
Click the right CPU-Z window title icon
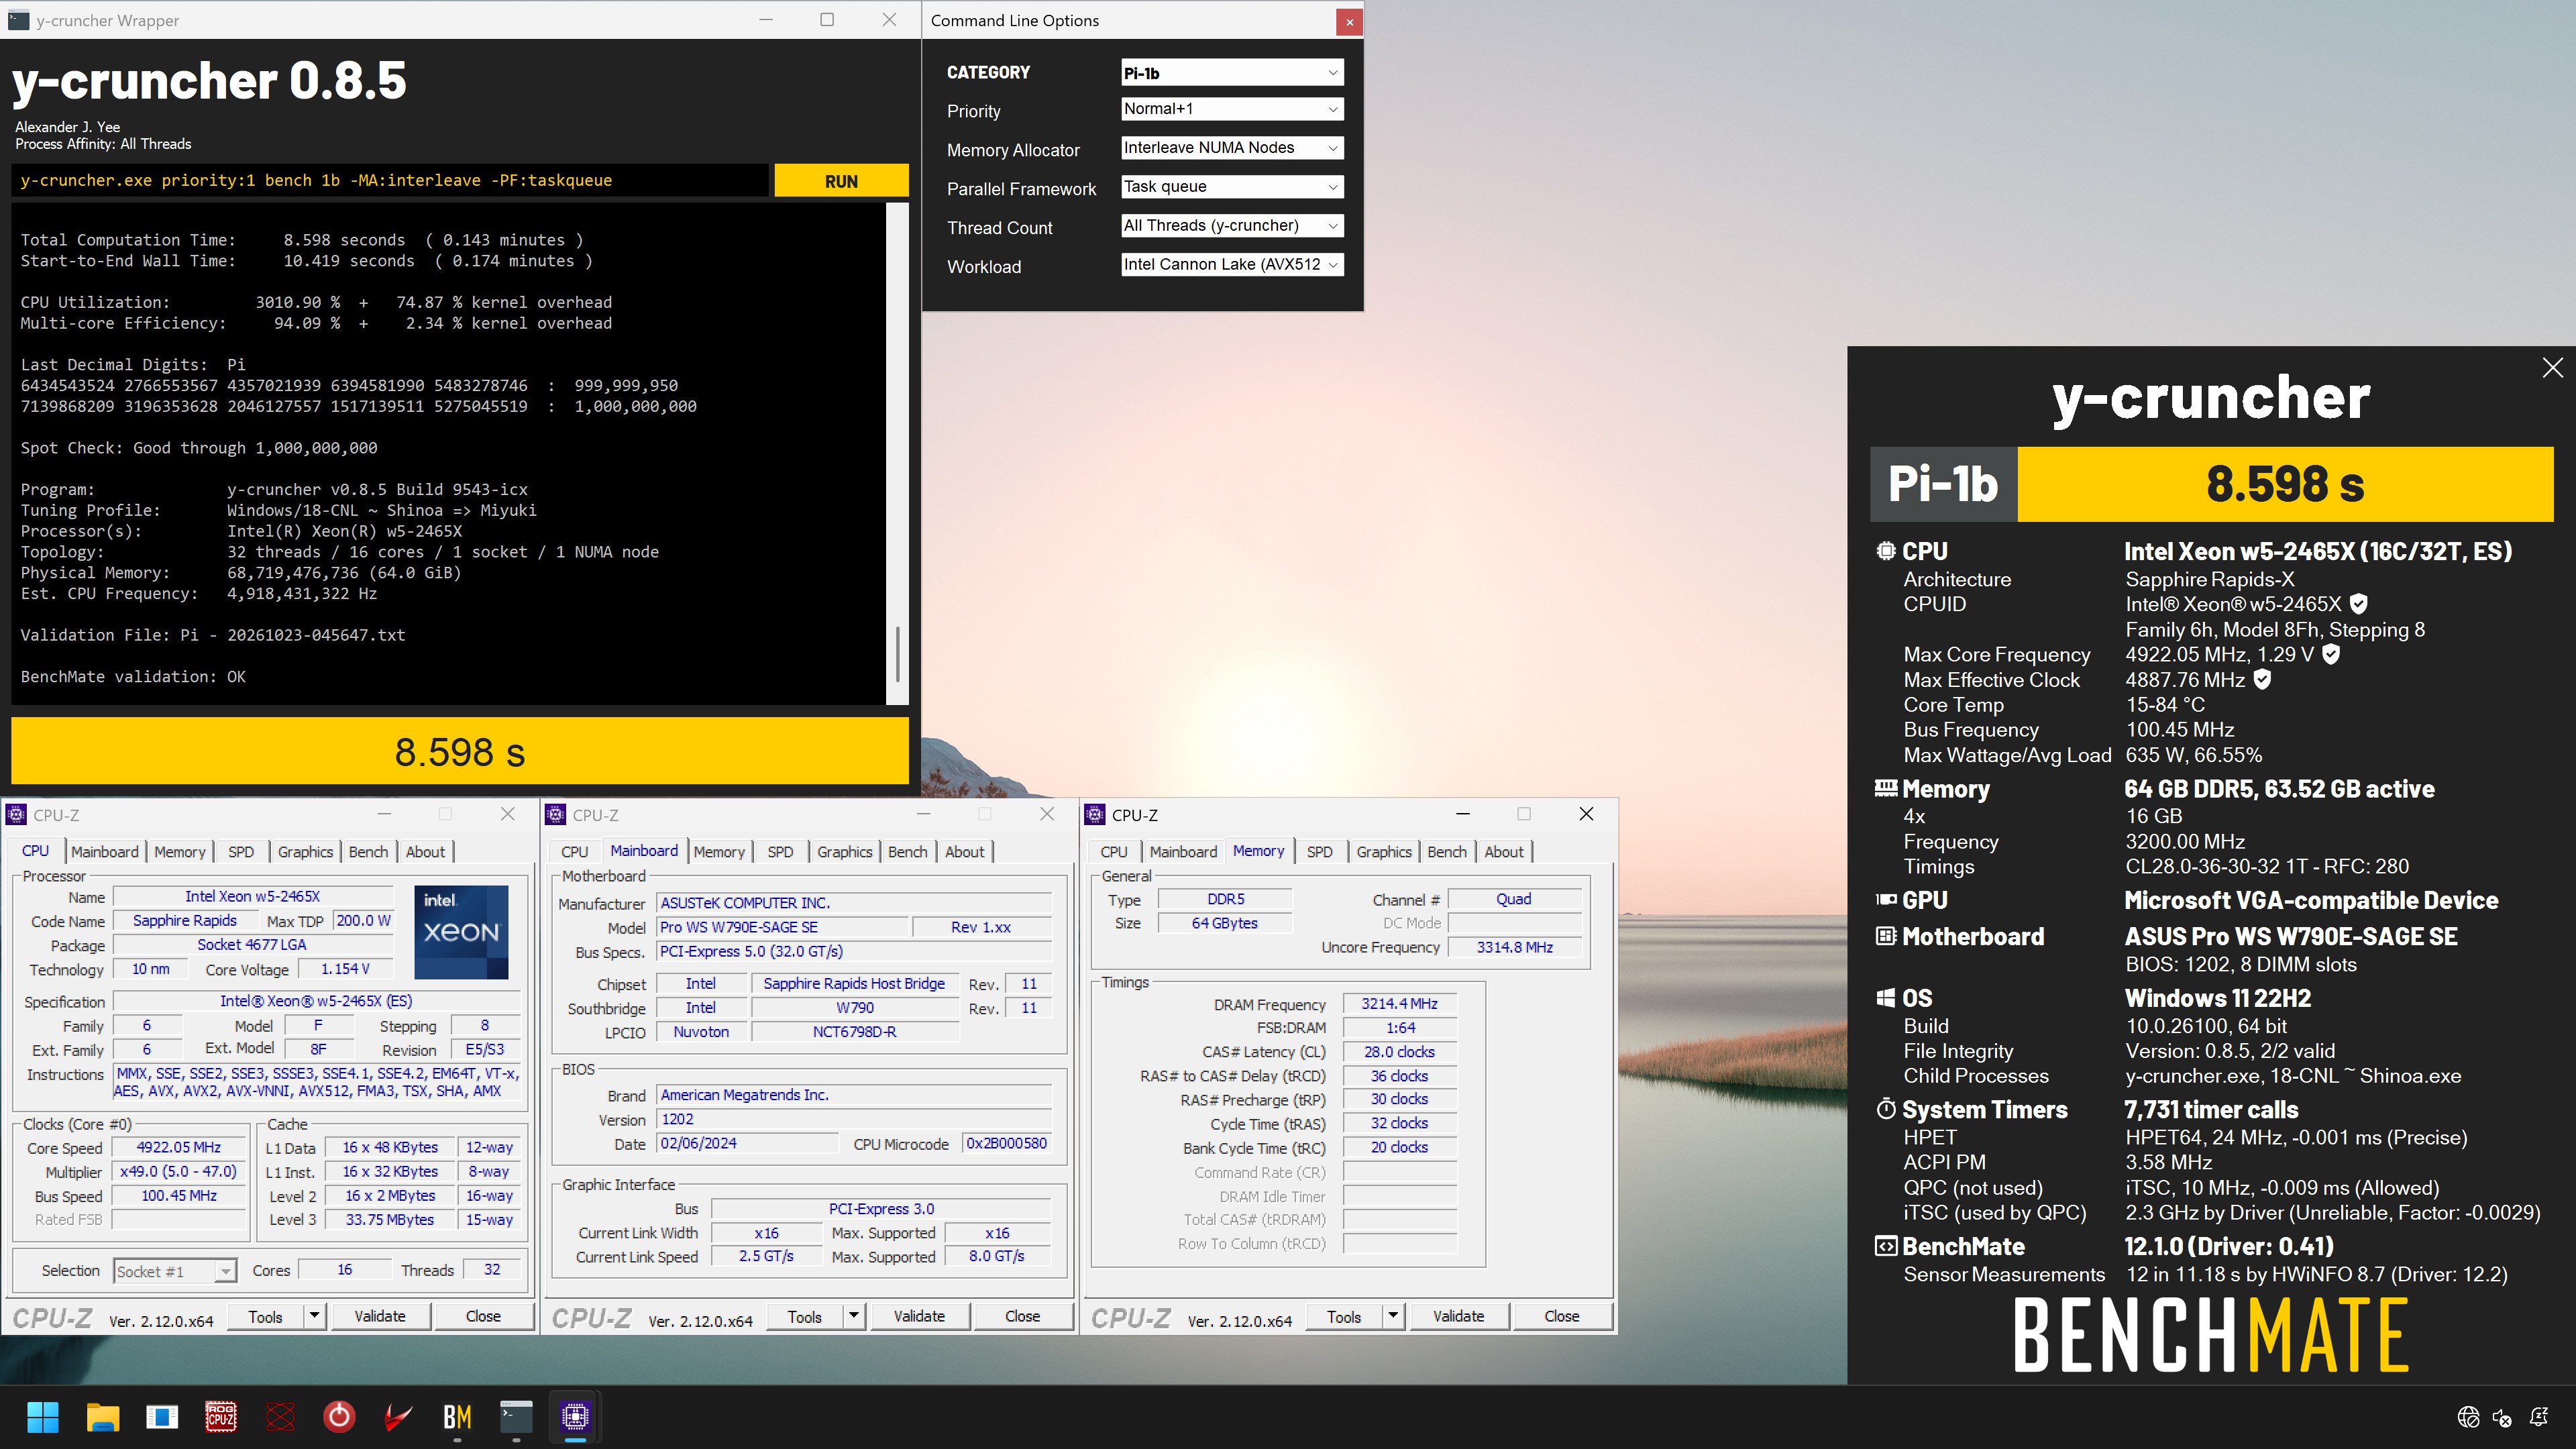[1095, 814]
